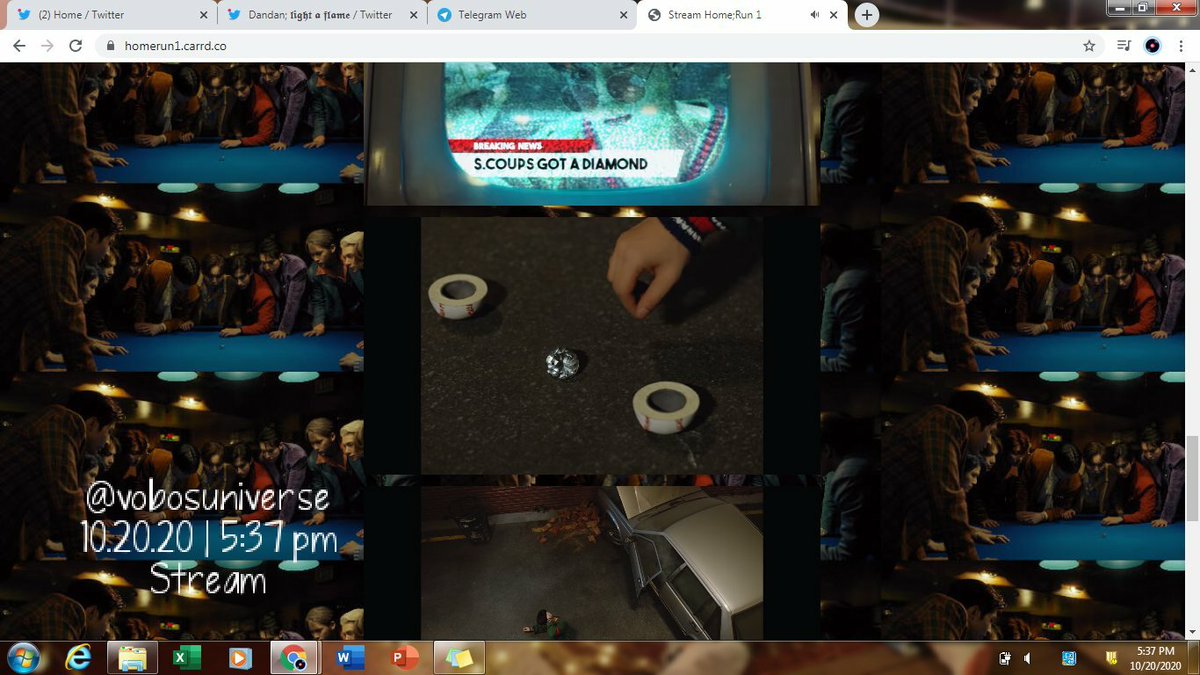Switch to the Telegram Web tab

pyautogui.click(x=530, y=15)
